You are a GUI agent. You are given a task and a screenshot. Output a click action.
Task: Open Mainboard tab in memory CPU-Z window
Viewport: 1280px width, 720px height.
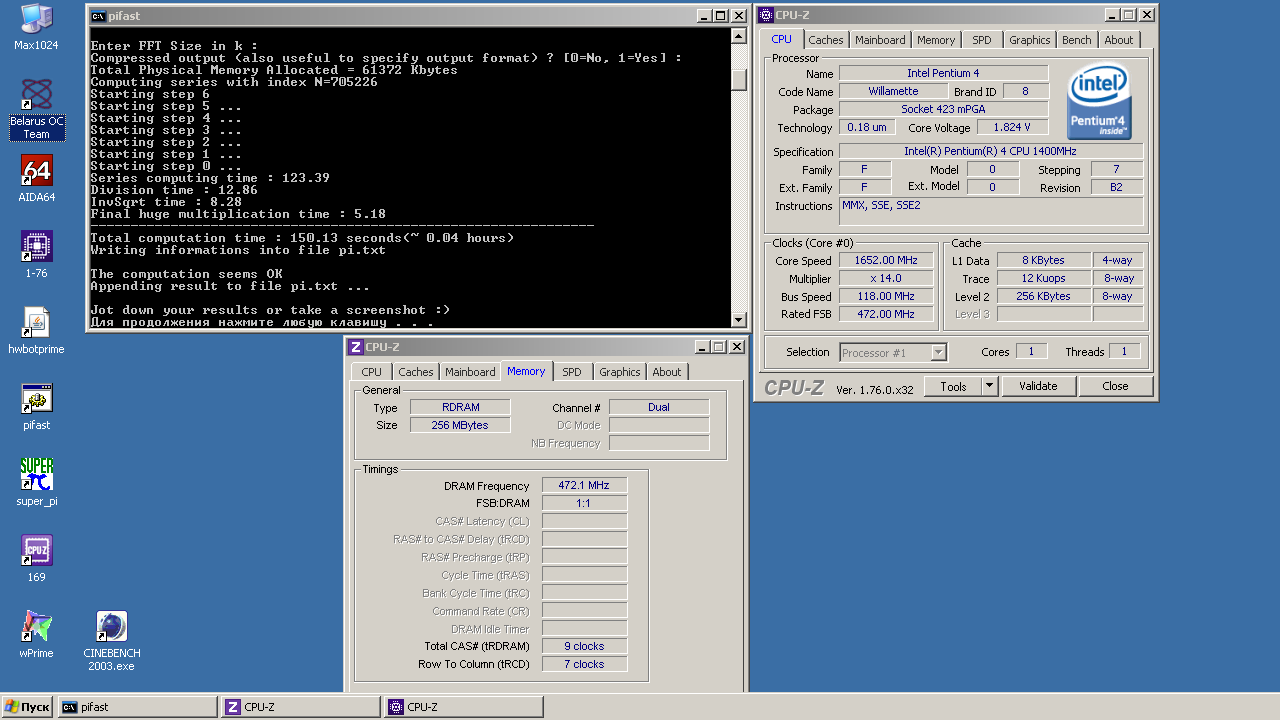(x=470, y=372)
